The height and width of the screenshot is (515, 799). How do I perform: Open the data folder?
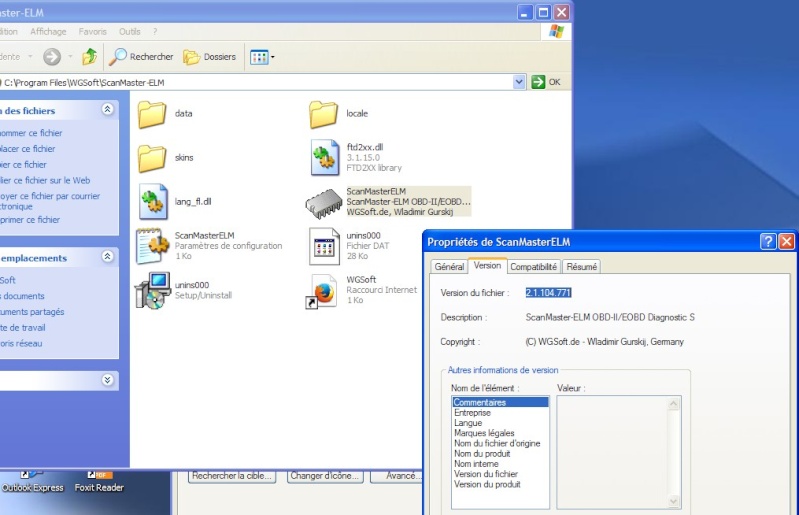152,114
